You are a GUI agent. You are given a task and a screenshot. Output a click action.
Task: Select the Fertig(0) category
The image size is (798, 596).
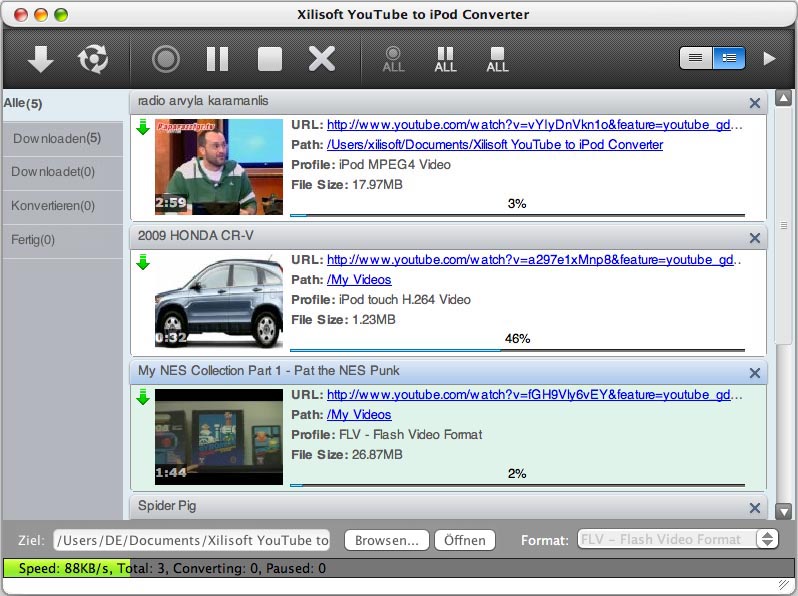tap(63, 240)
